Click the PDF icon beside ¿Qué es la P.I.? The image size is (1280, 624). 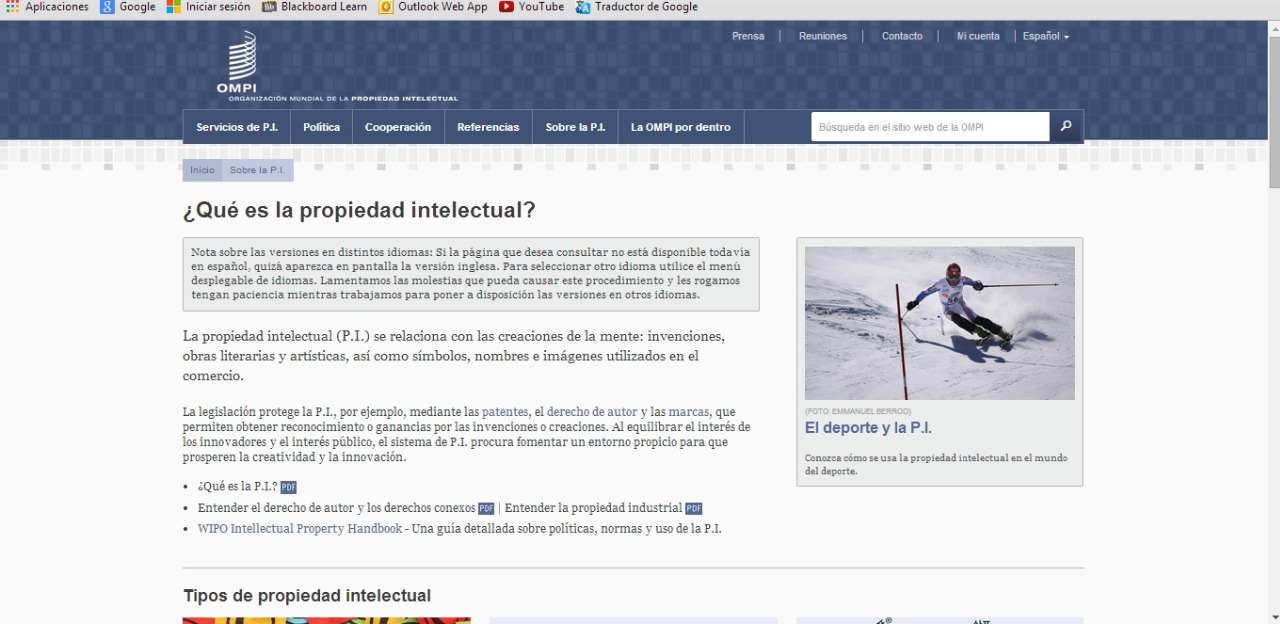(288, 487)
